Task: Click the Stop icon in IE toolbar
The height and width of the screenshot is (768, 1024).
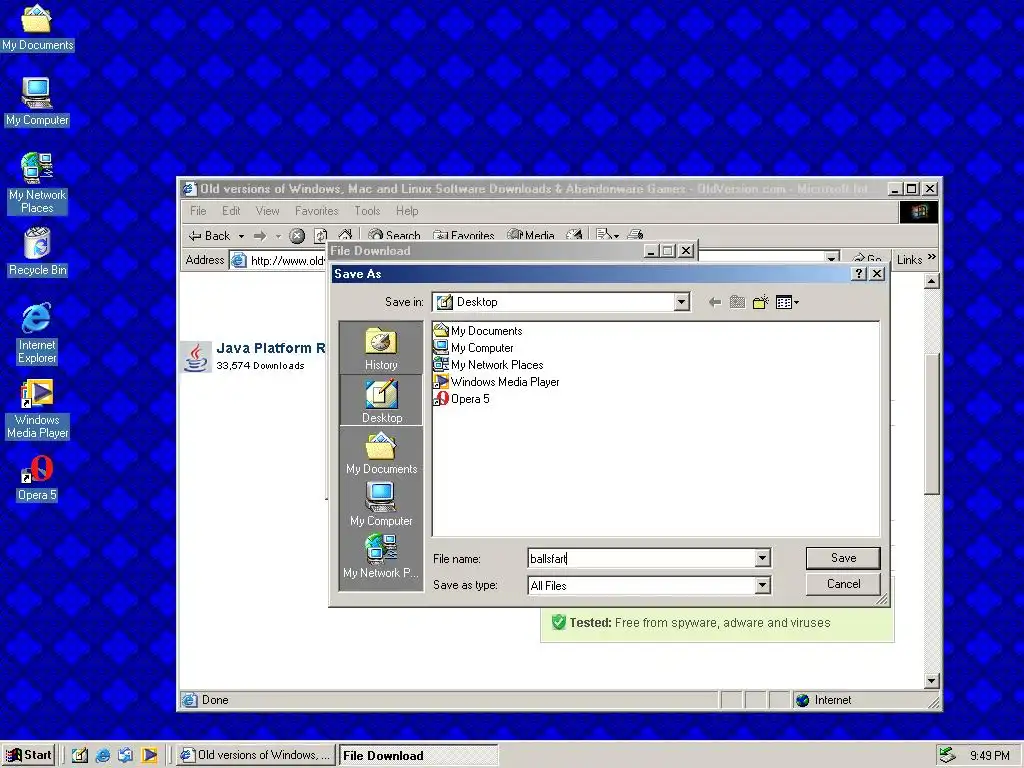Action: (297, 236)
